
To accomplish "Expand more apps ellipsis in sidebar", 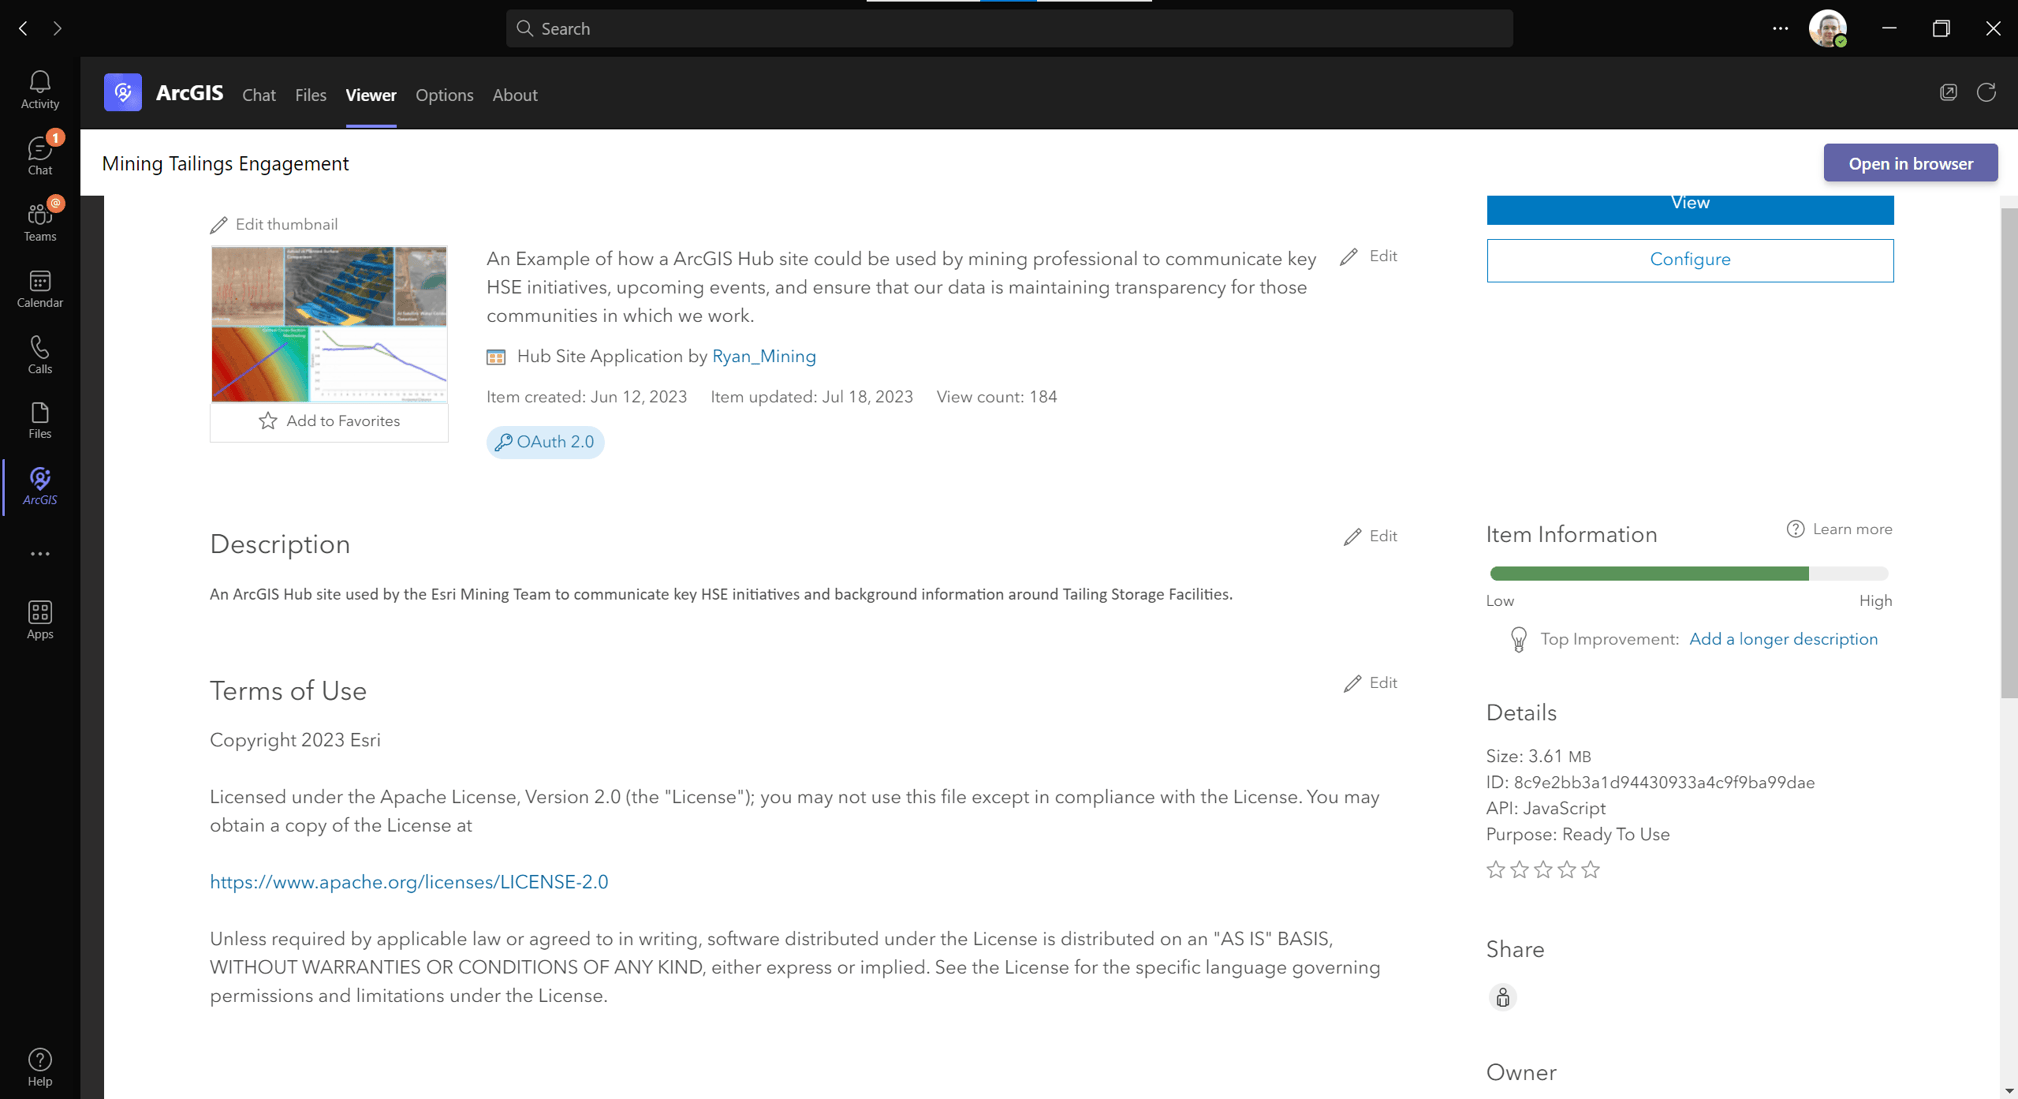I will [40, 554].
